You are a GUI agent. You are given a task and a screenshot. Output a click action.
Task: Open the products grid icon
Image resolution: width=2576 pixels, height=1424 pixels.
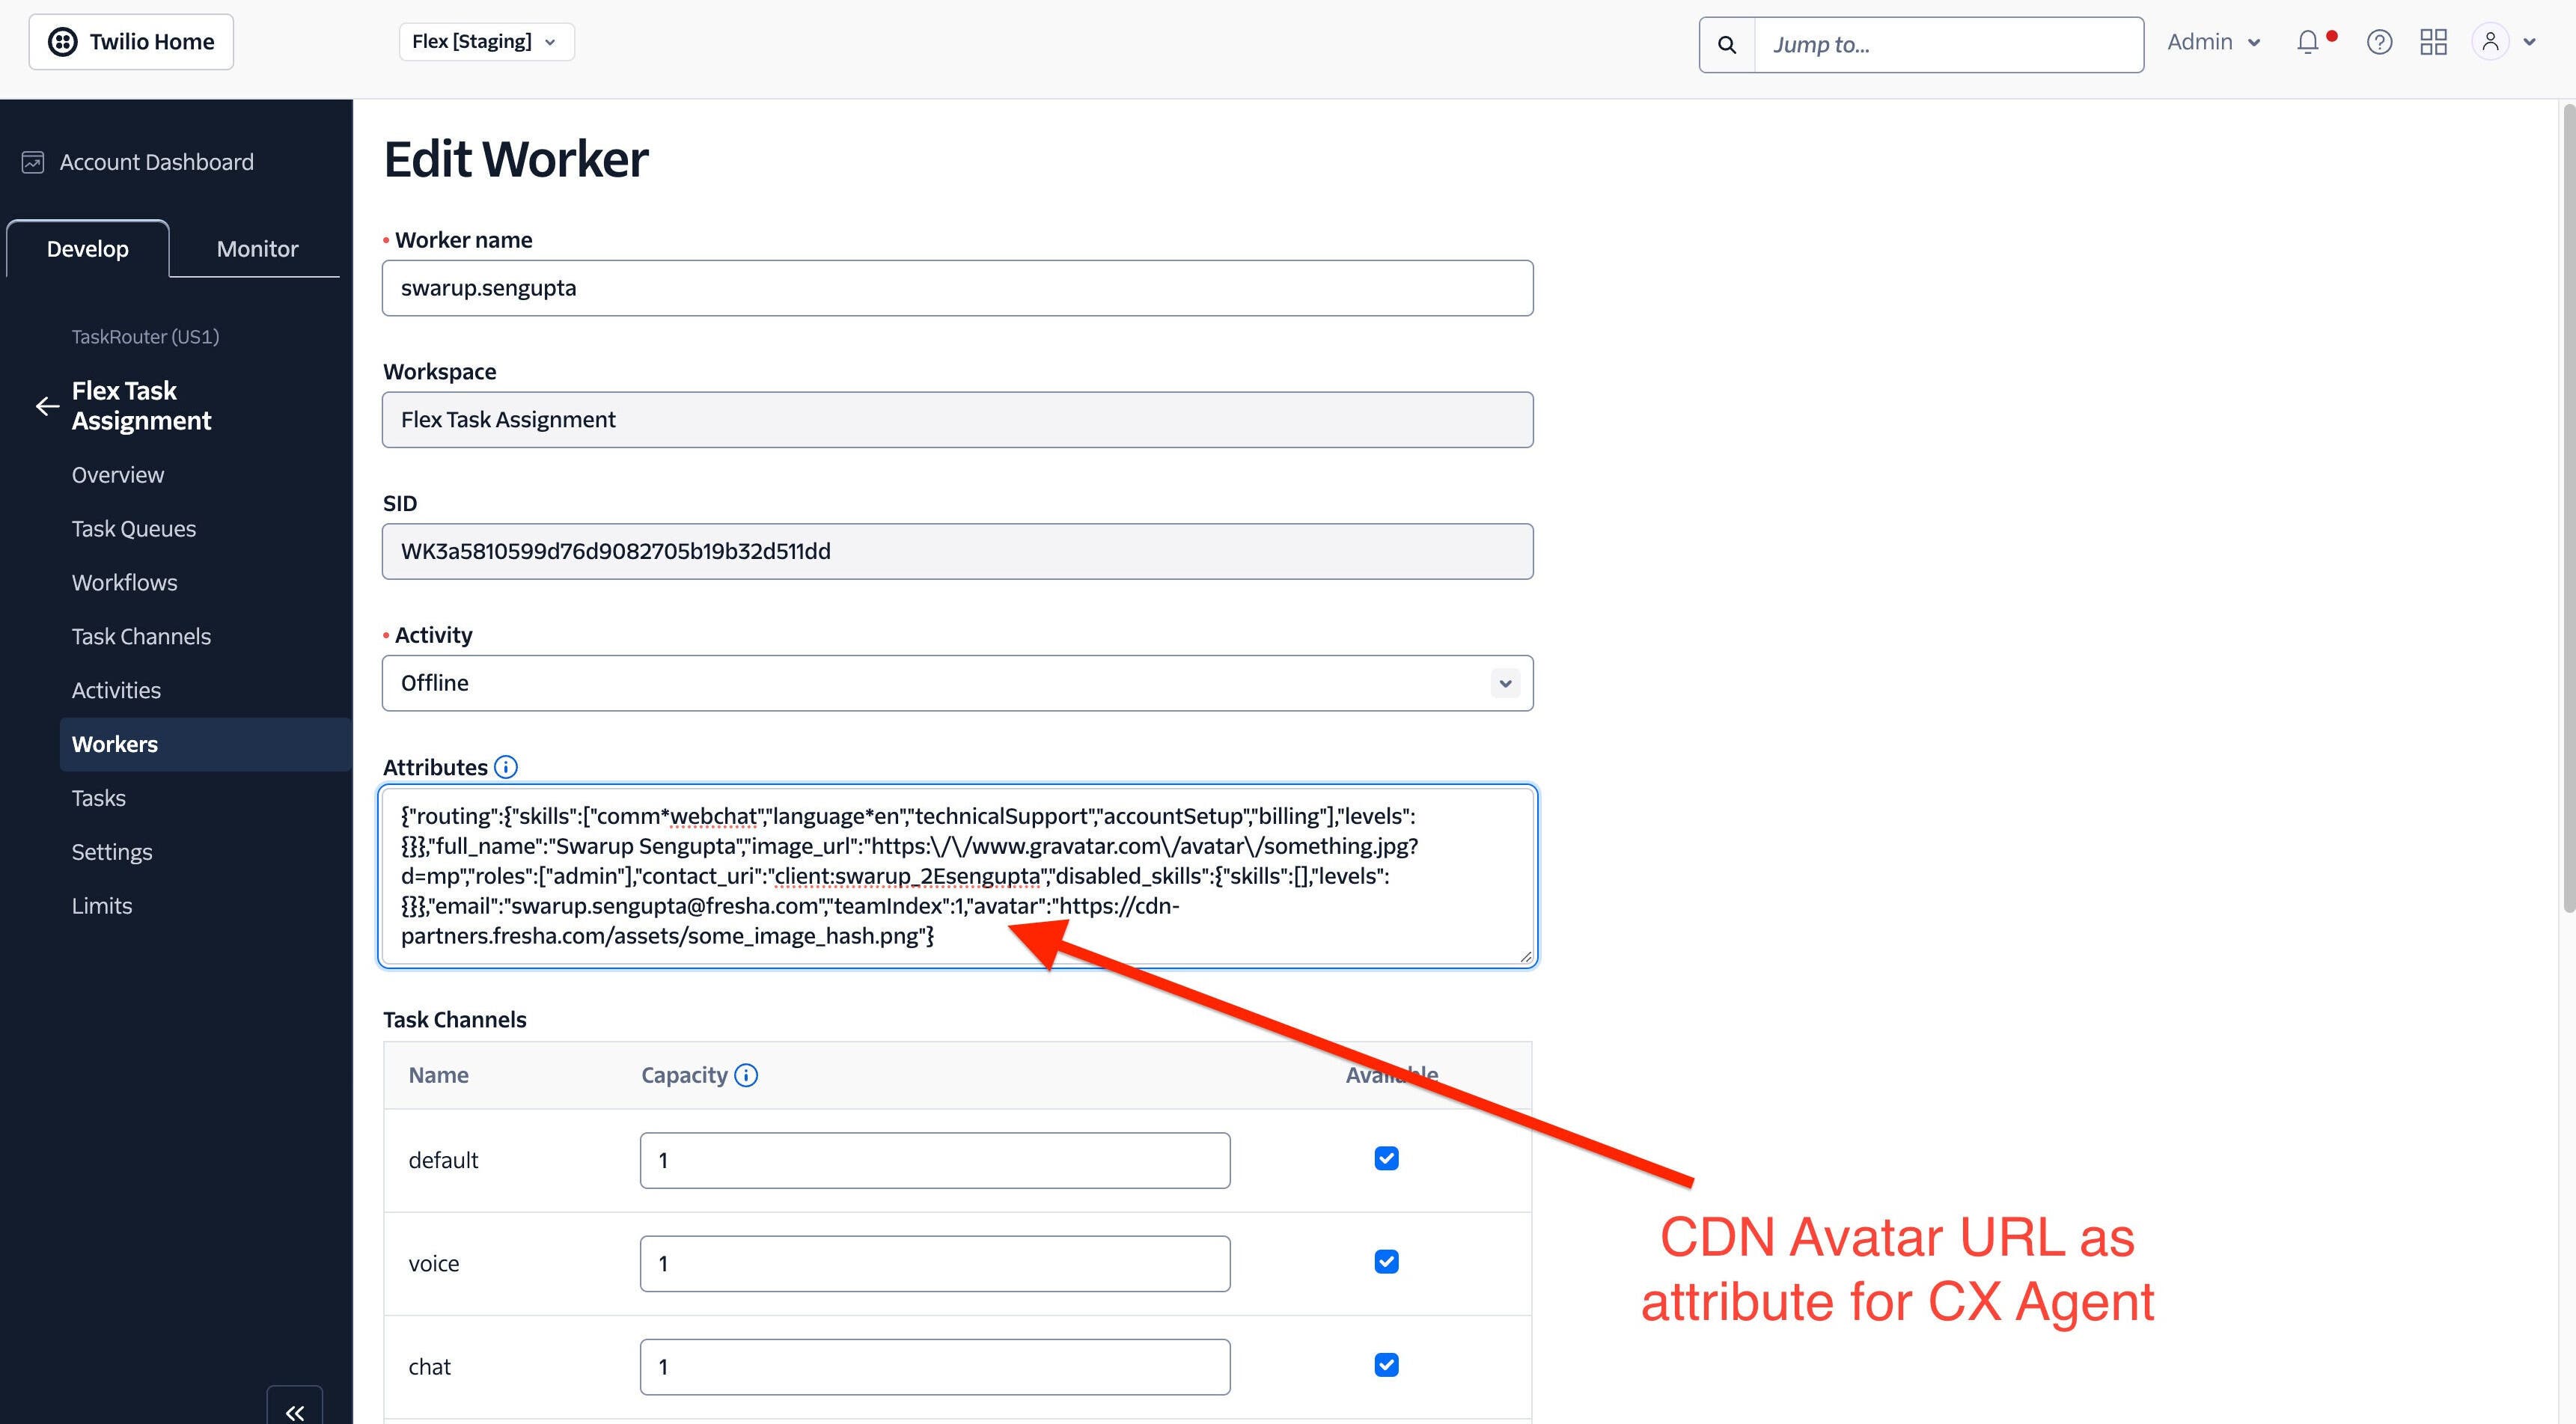point(2433,42)
